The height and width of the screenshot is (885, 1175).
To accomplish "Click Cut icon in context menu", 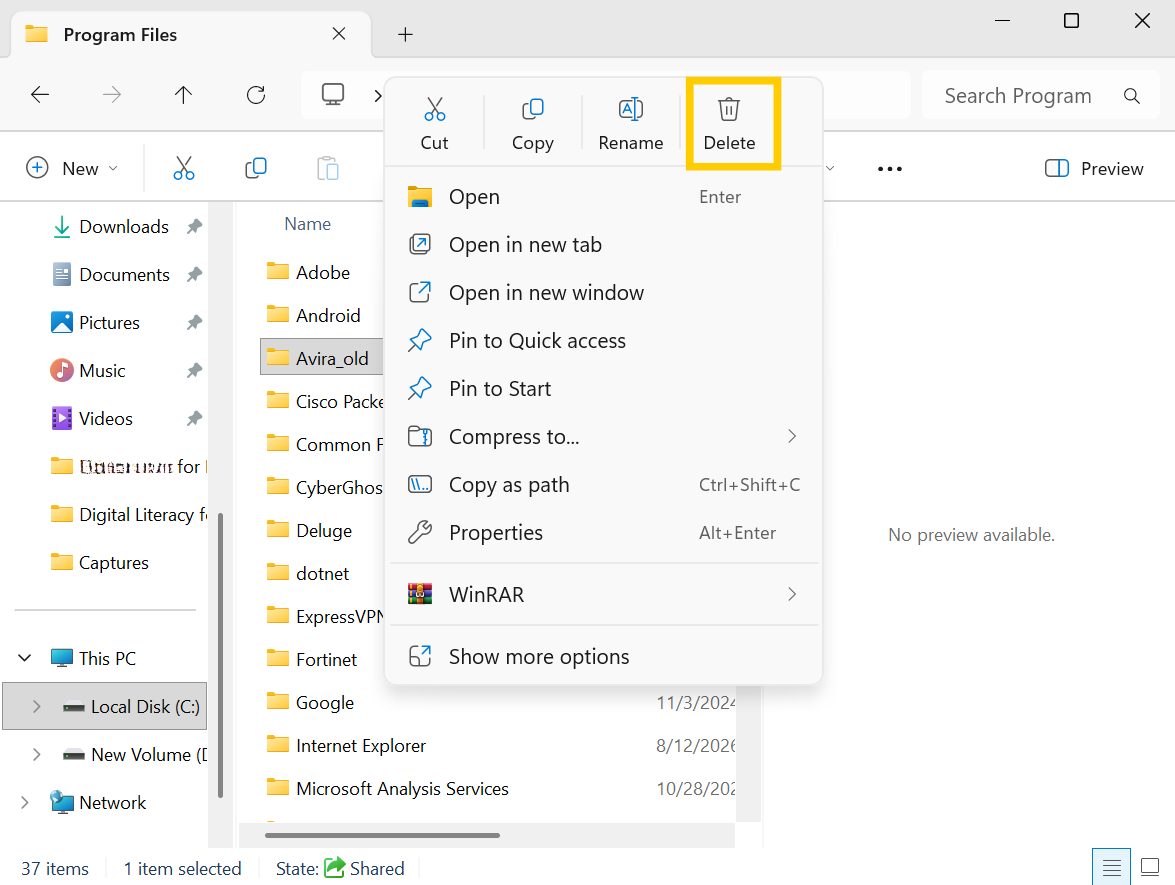I will (435, 109).
